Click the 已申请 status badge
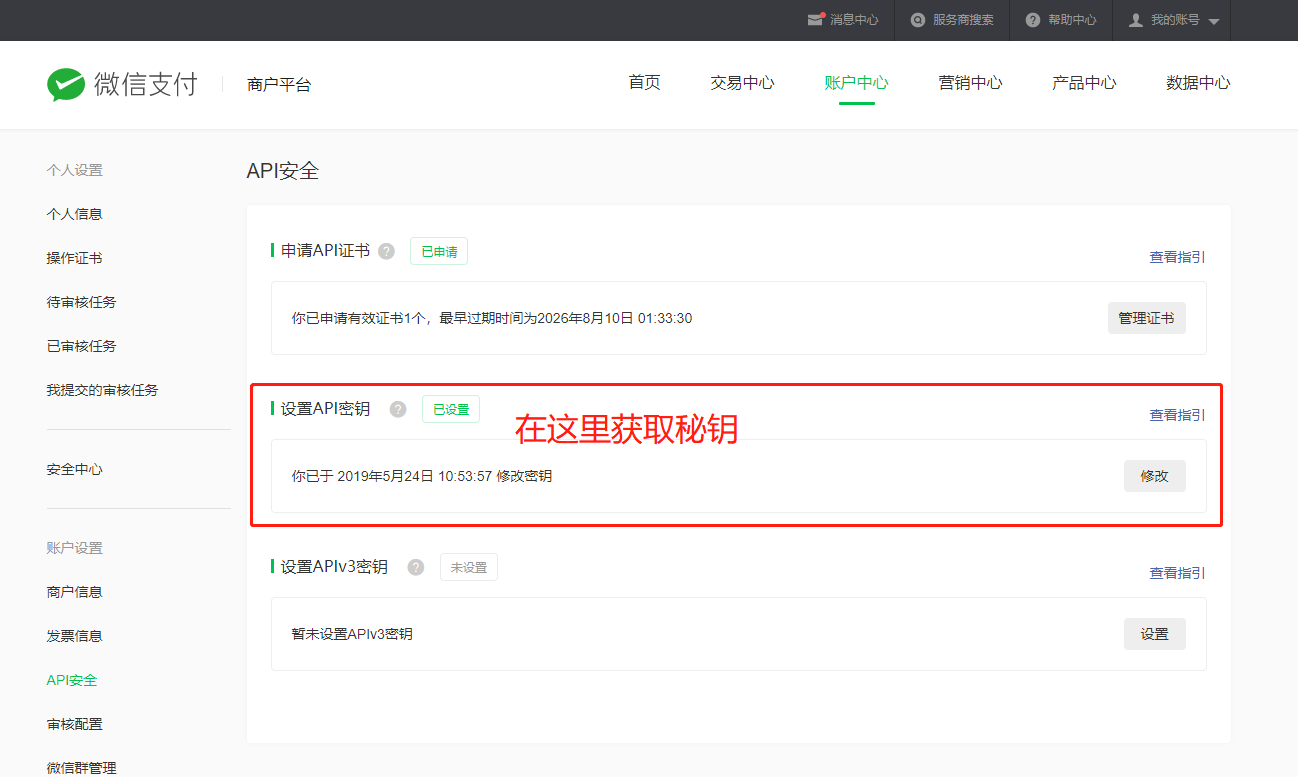1298x777 pixels. point(439,251)
